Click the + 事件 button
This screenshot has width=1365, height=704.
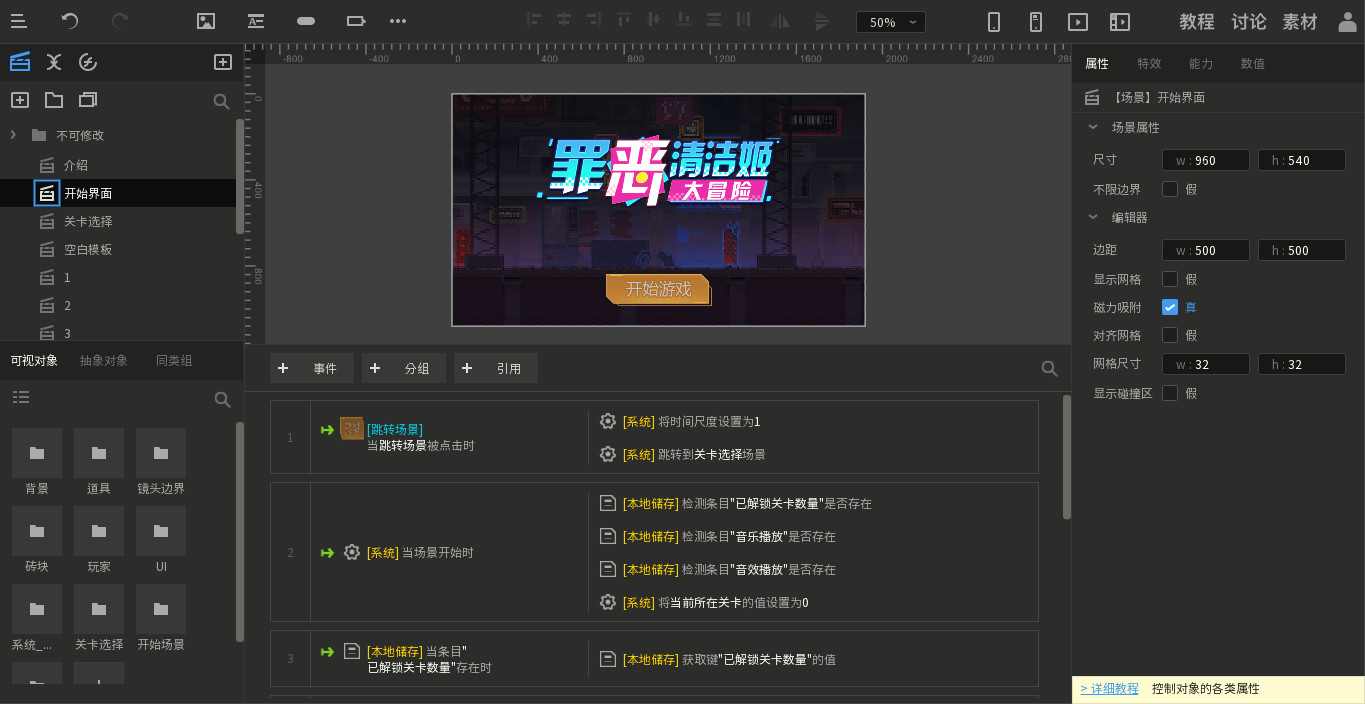tap(311, 368)
